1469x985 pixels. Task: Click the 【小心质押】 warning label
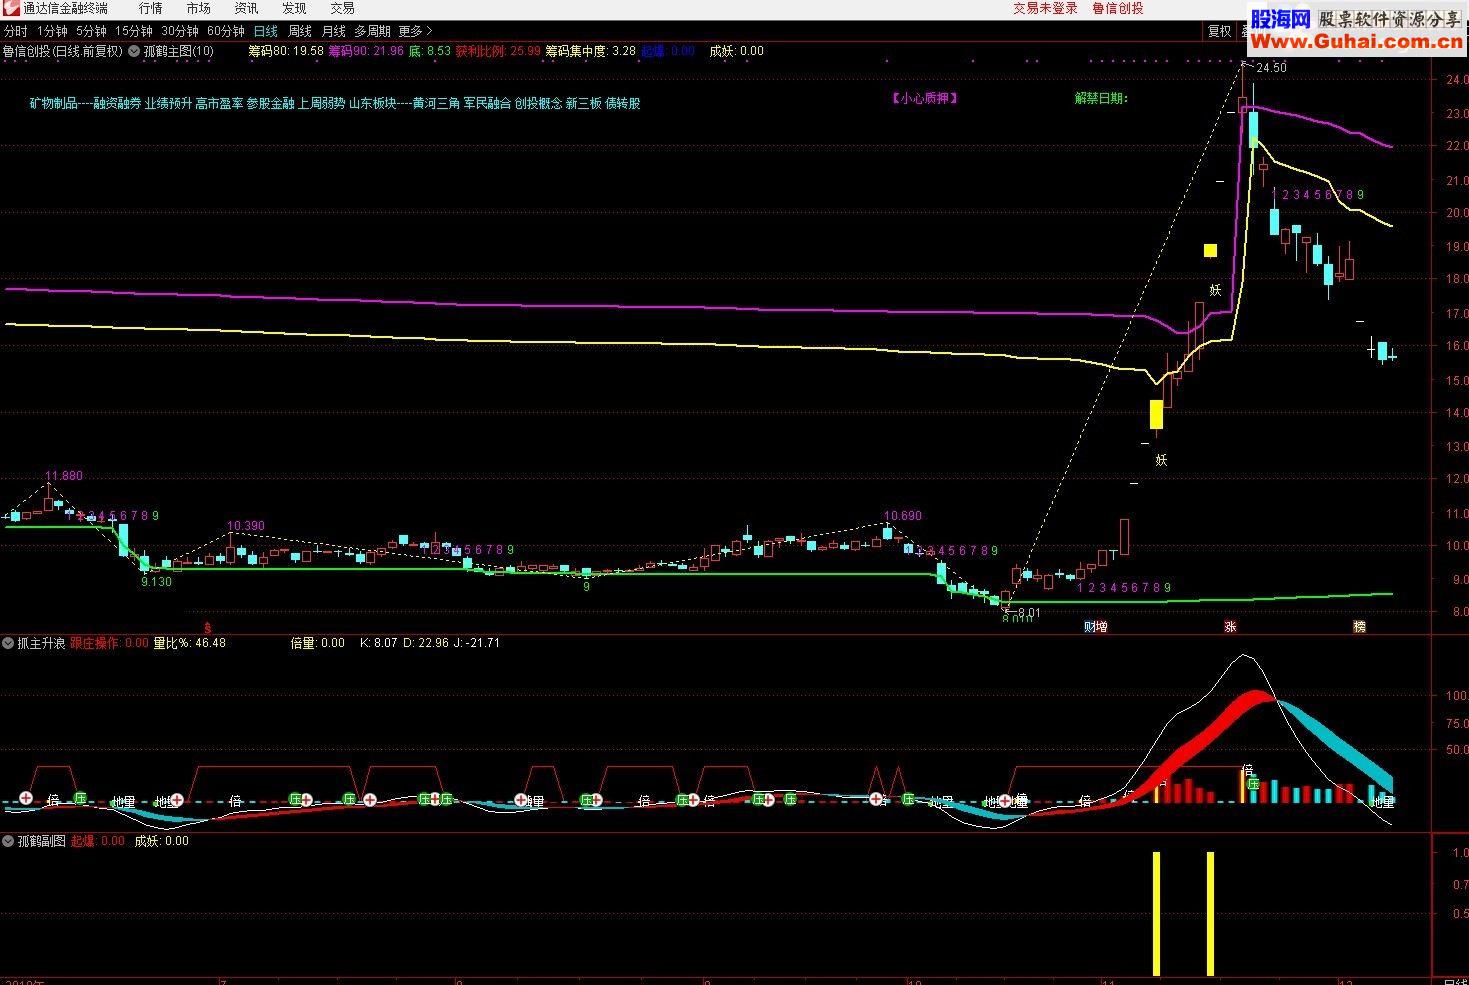tap(924, 98)
